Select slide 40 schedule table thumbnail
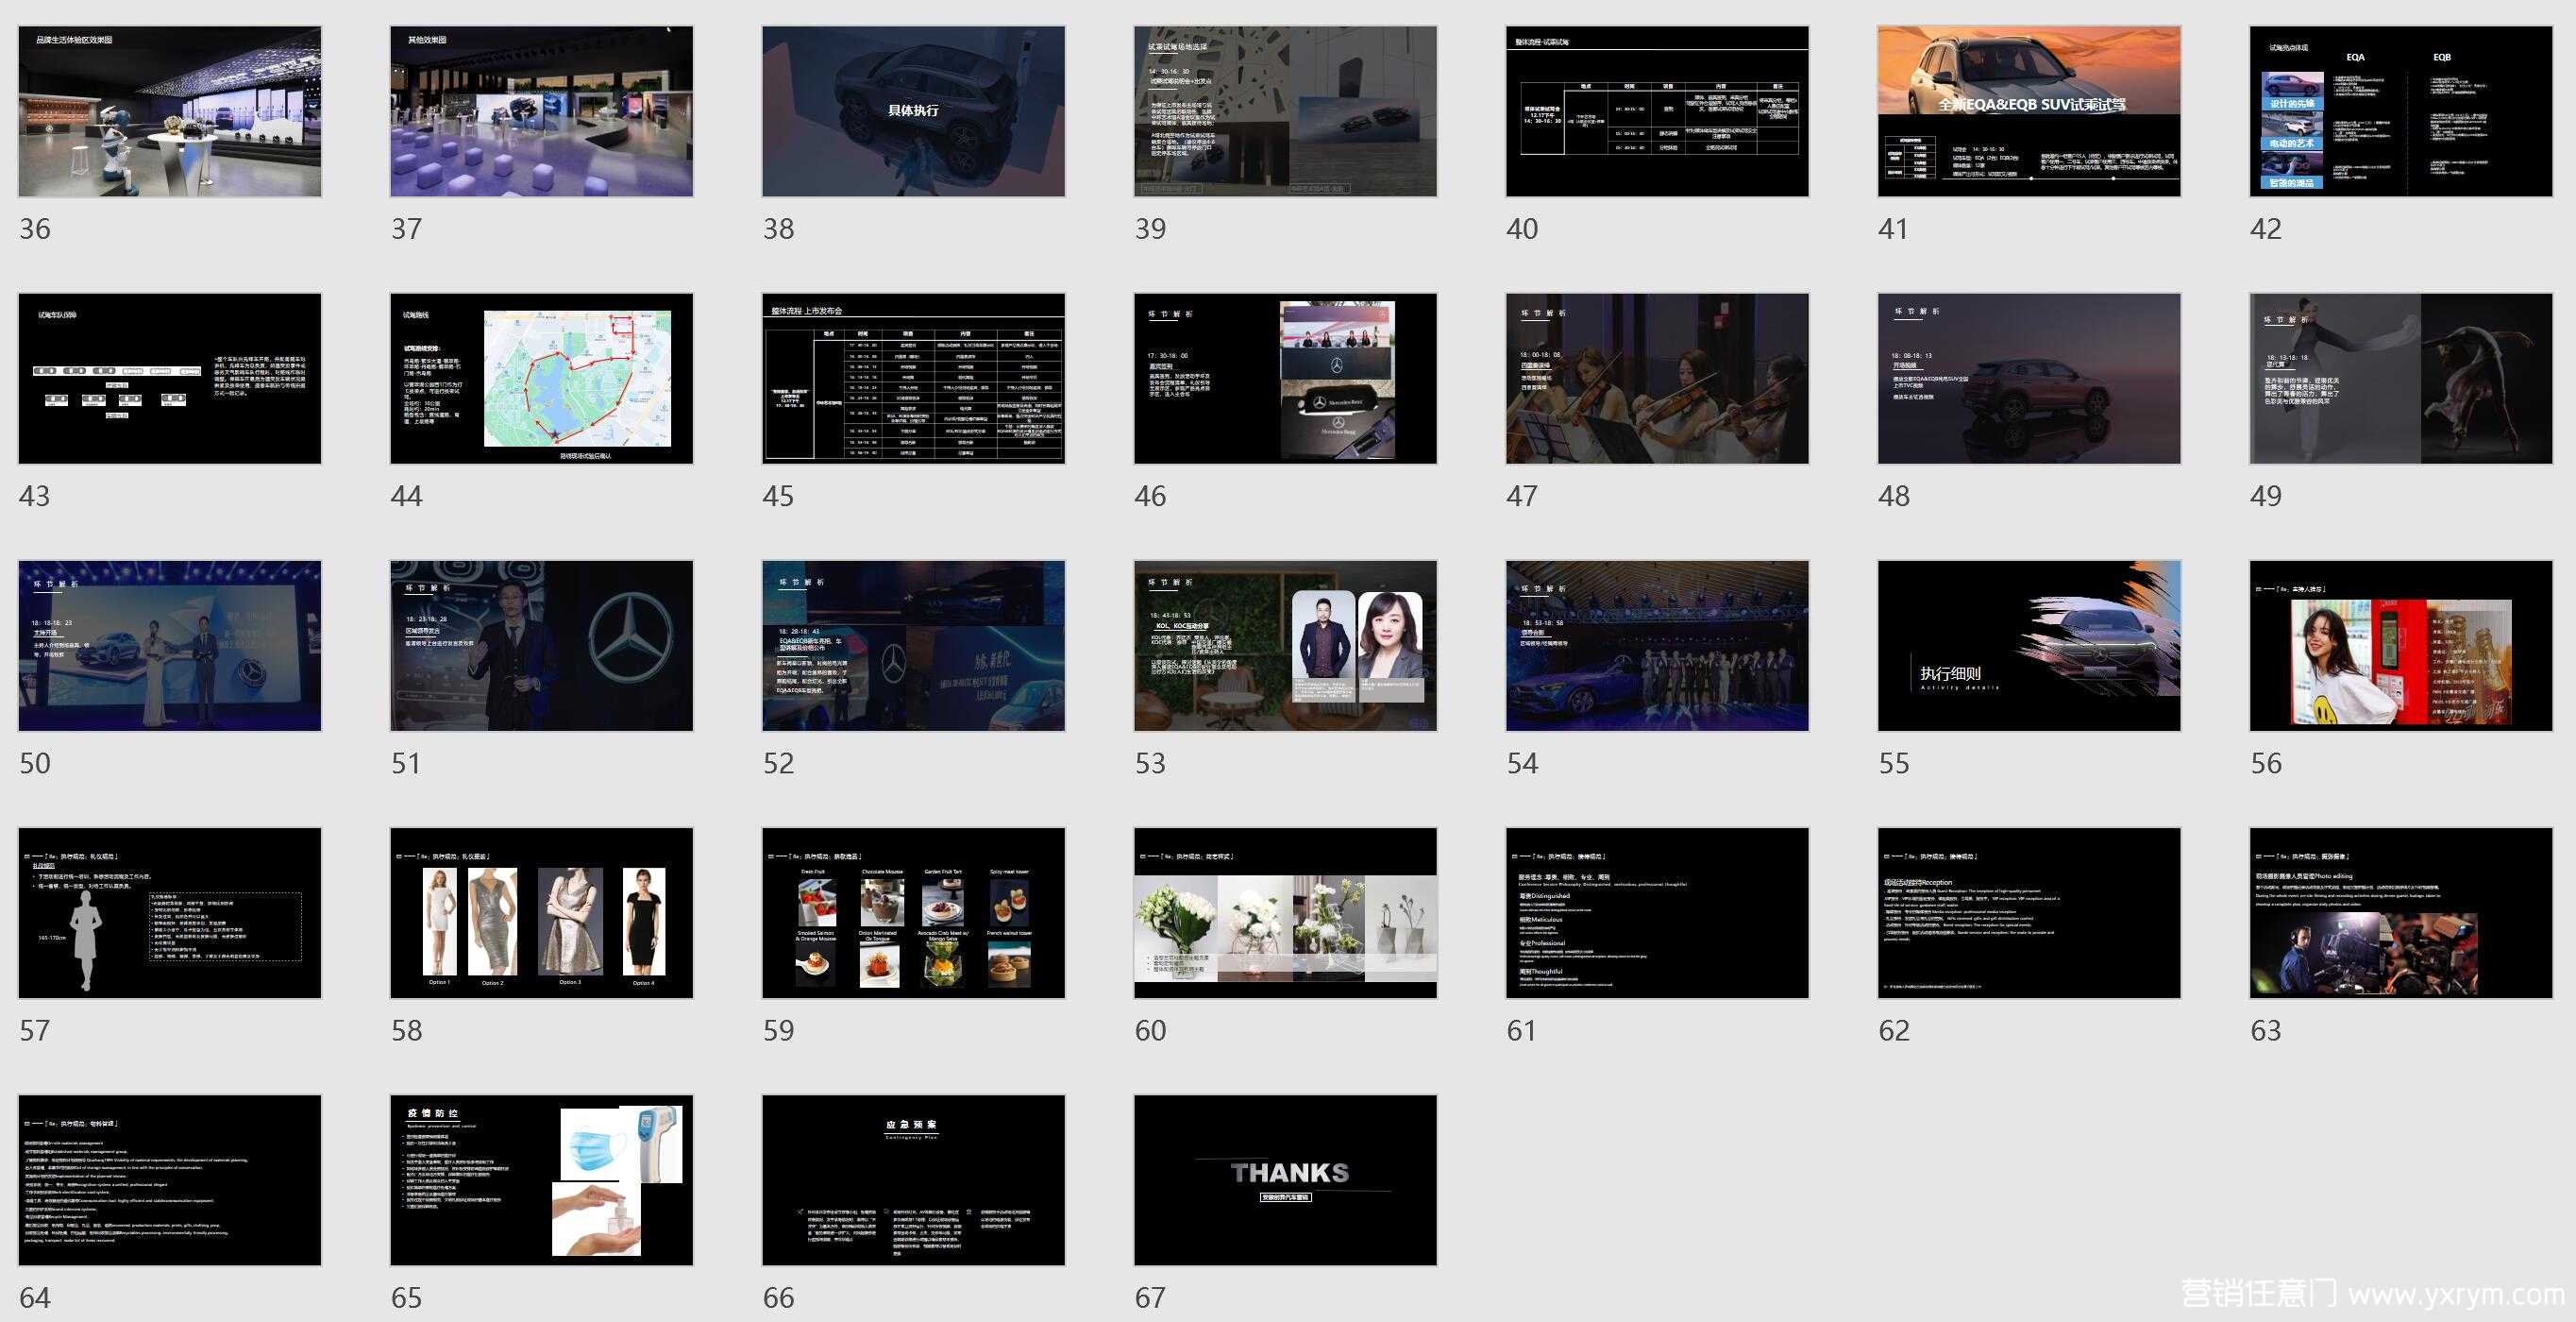Screen dimensions: 2576x1322 click(1658, 111)
